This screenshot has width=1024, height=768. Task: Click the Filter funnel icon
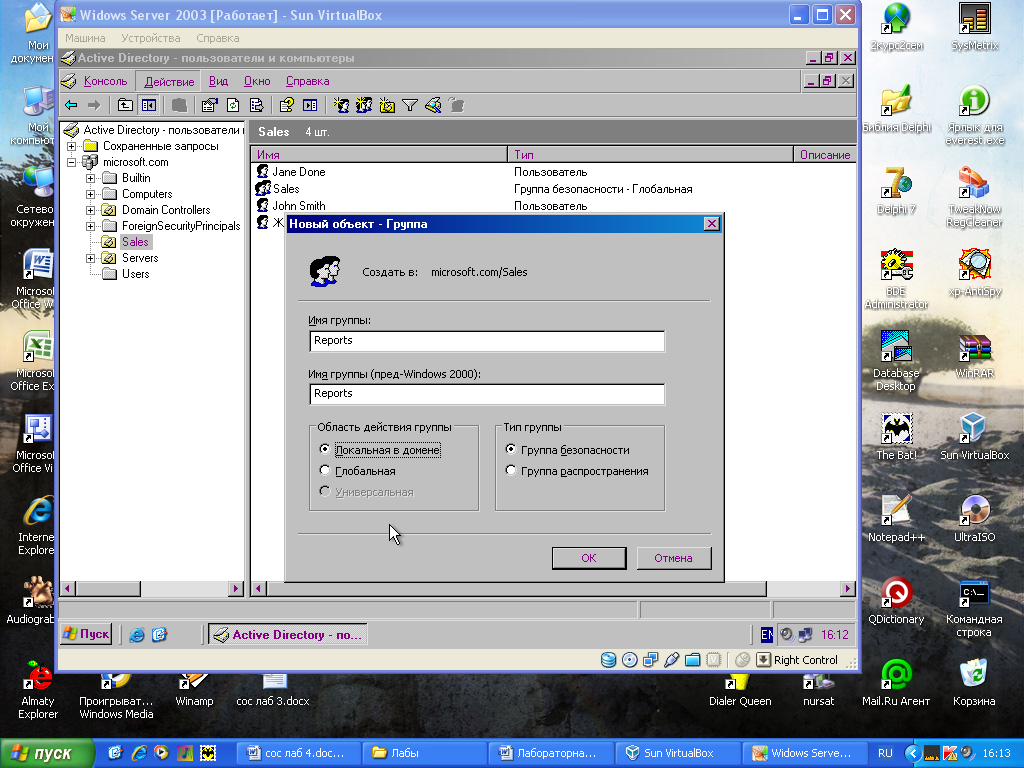coord(409,105)
